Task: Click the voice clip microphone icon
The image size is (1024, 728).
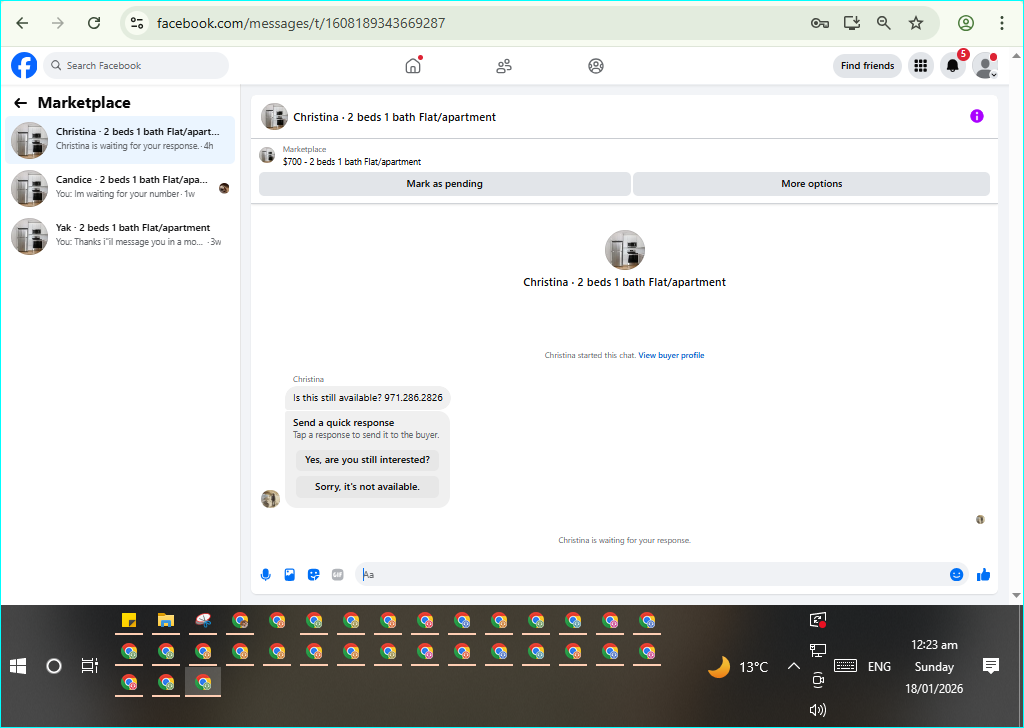Action: click(266, 575)
